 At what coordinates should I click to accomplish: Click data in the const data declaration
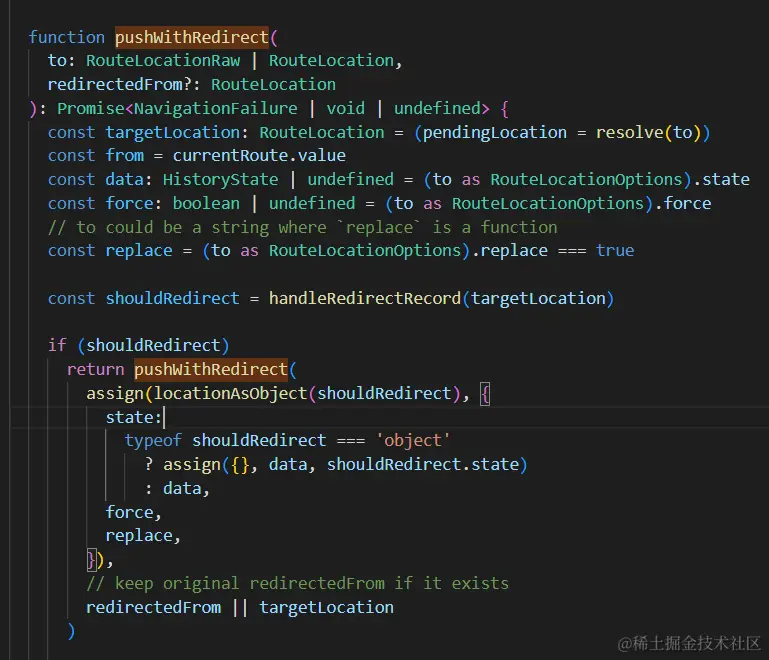pyautogui.click(x=125, y=179)
